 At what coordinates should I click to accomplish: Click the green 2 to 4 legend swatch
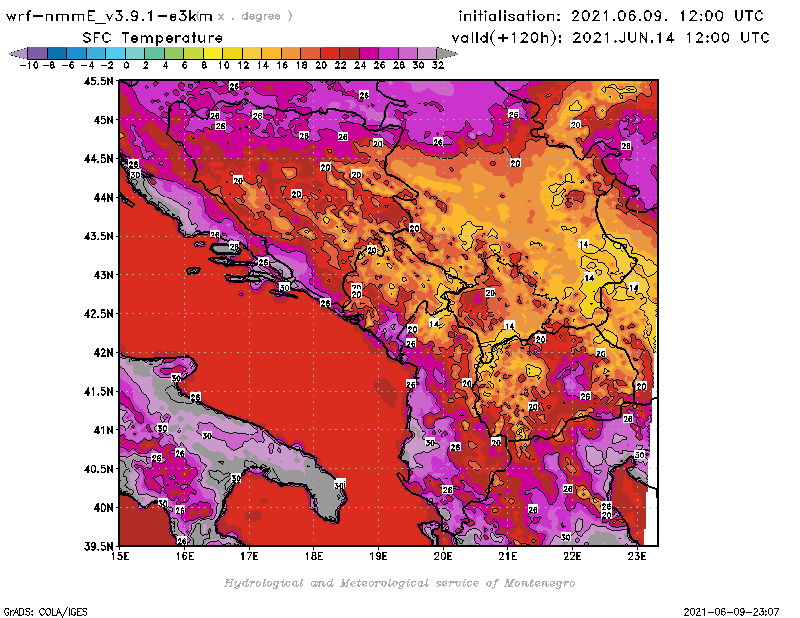click(x=155, y=53)
